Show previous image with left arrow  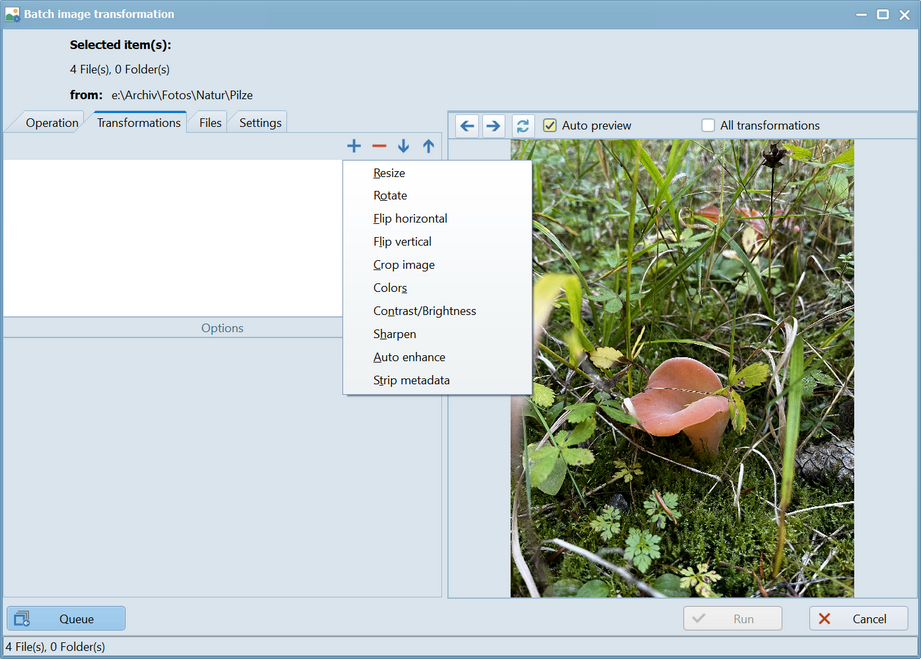click(467, 126)
